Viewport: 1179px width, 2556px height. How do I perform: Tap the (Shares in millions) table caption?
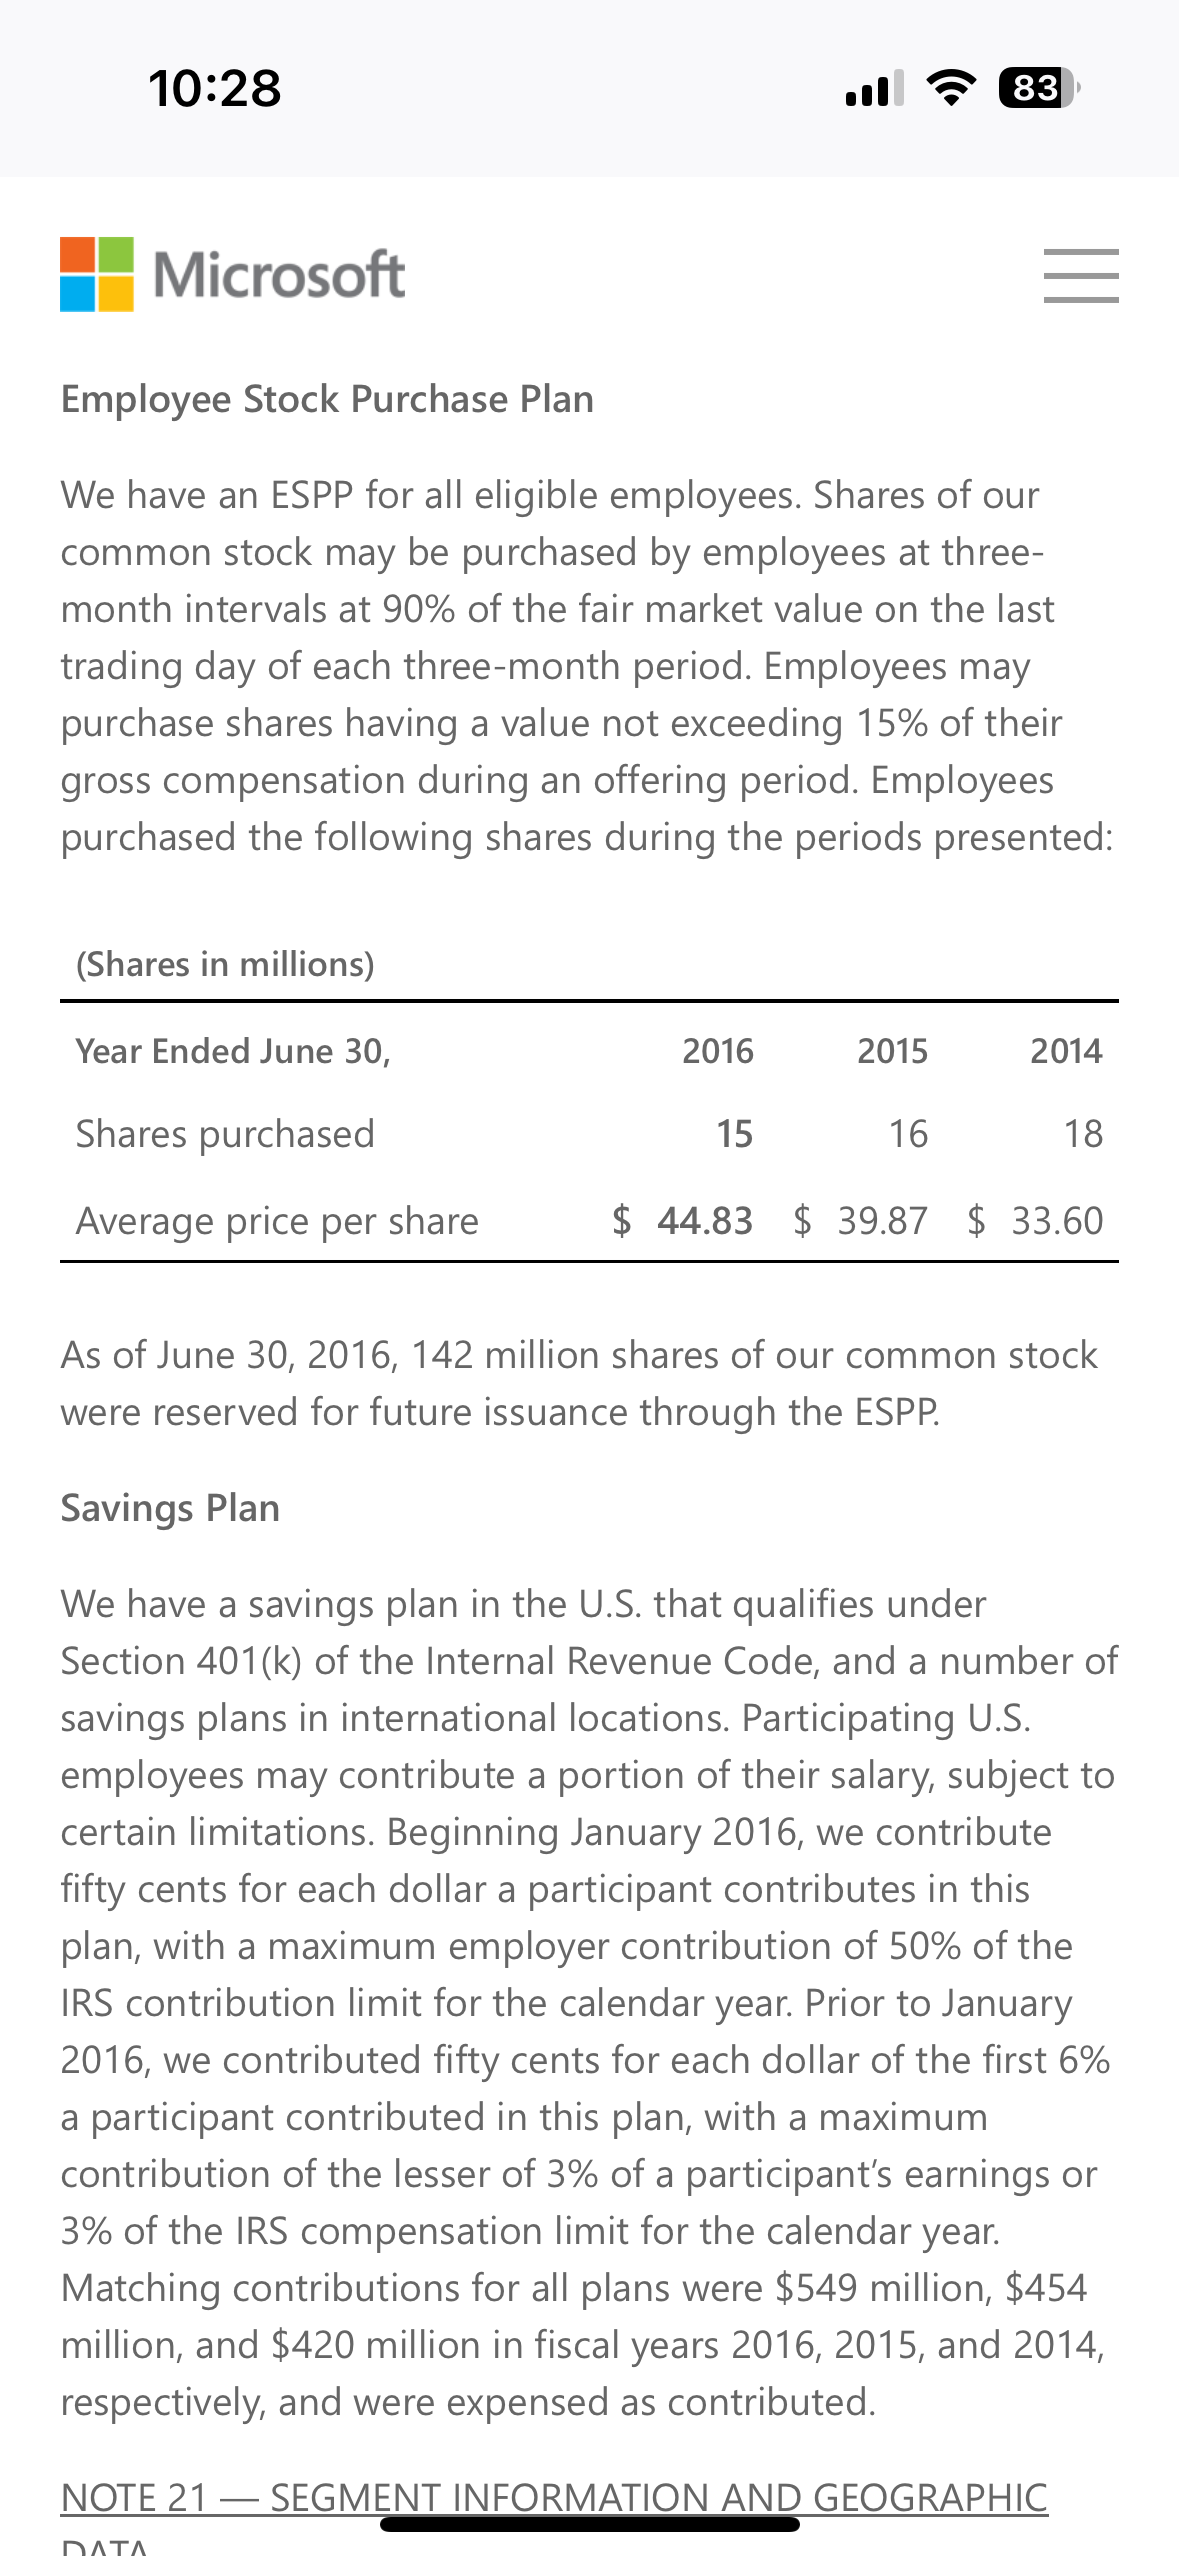coord(225,964)
